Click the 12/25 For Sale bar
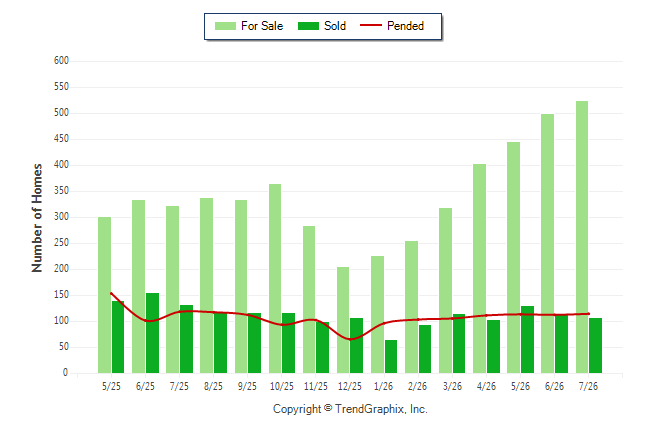Screen dimensions: 646x434 click(343, 320)
